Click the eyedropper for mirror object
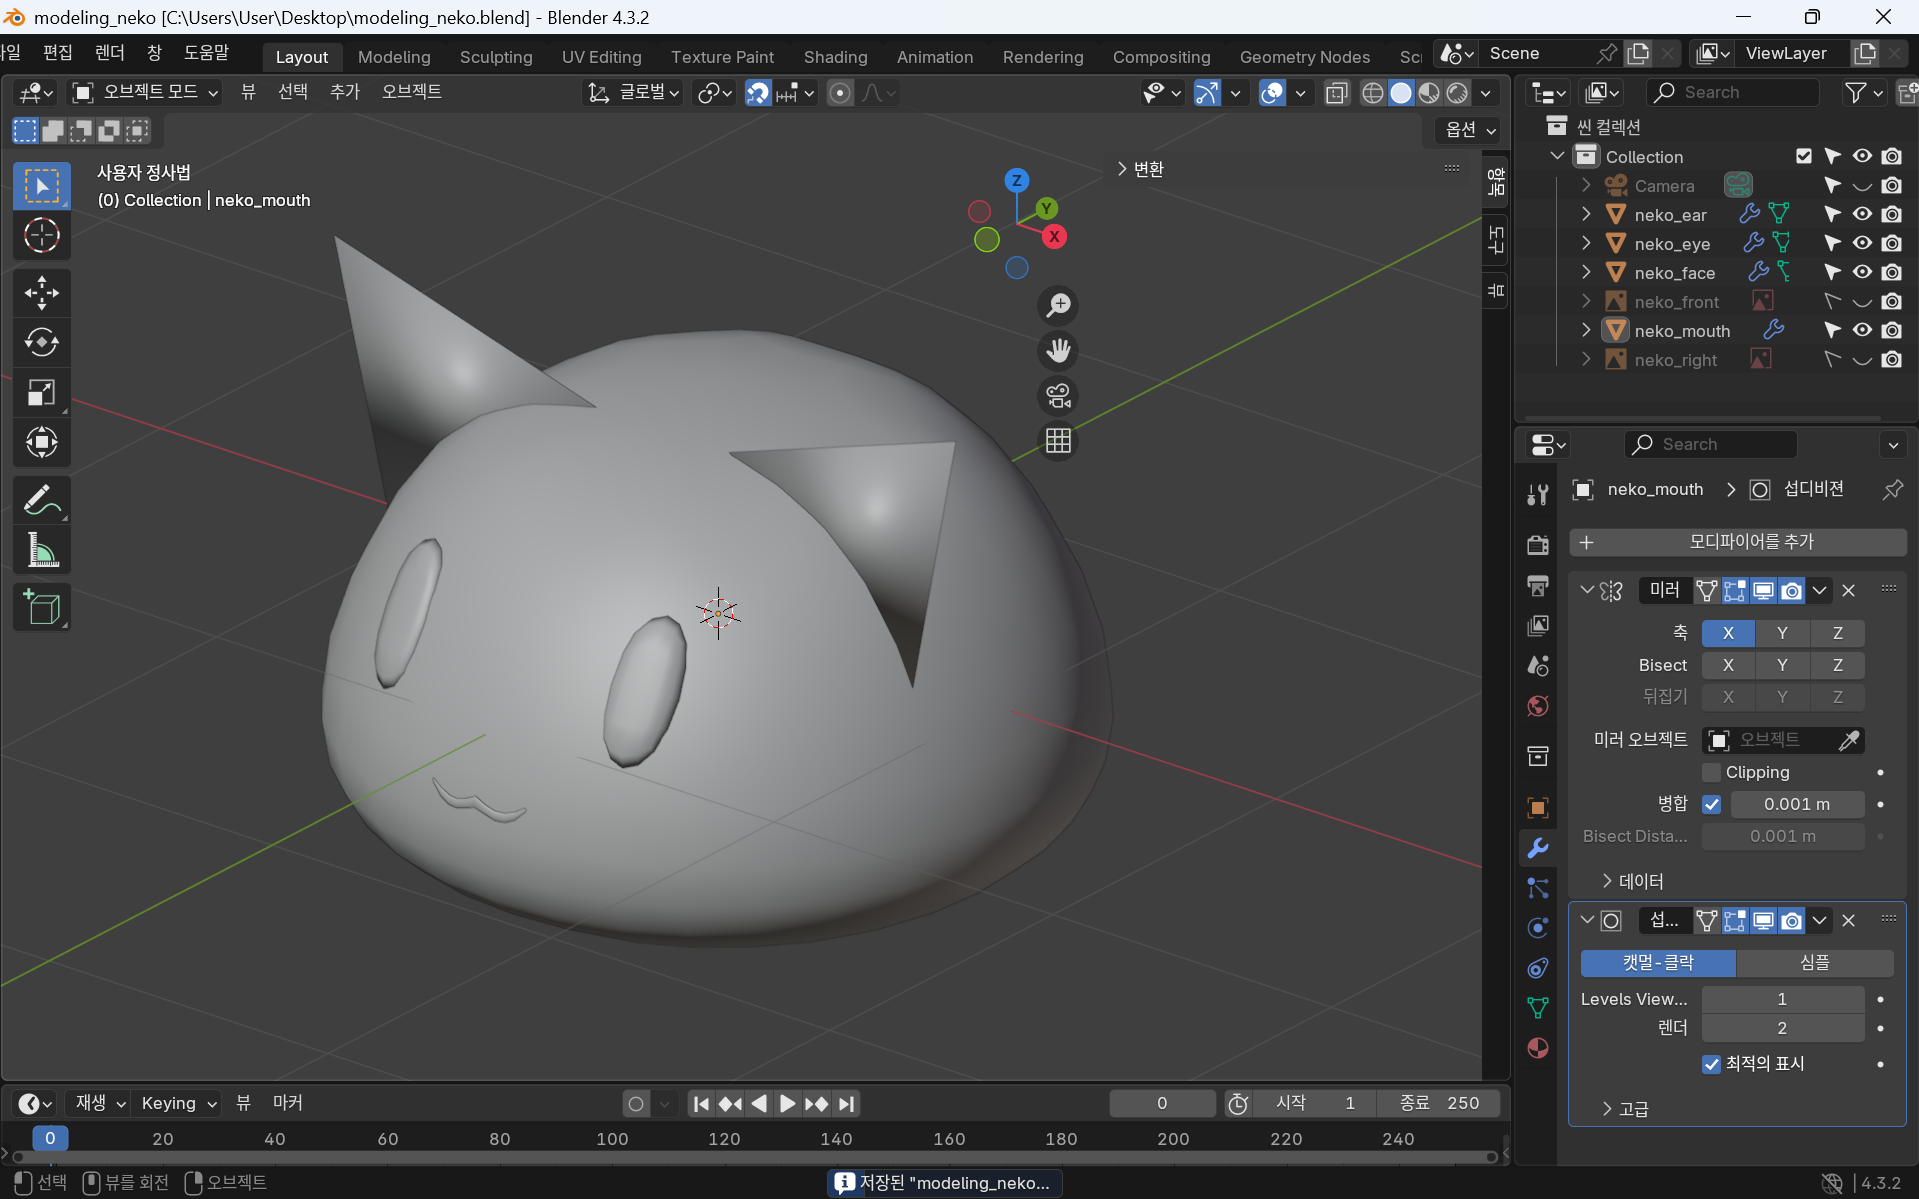The image size is (1919, 1199). point(1849,740)
